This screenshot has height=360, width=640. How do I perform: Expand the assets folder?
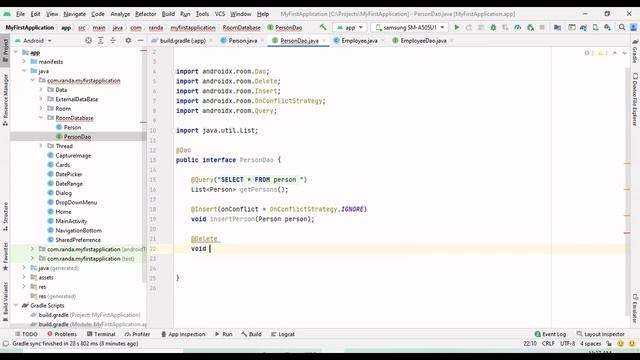[24, 277]
